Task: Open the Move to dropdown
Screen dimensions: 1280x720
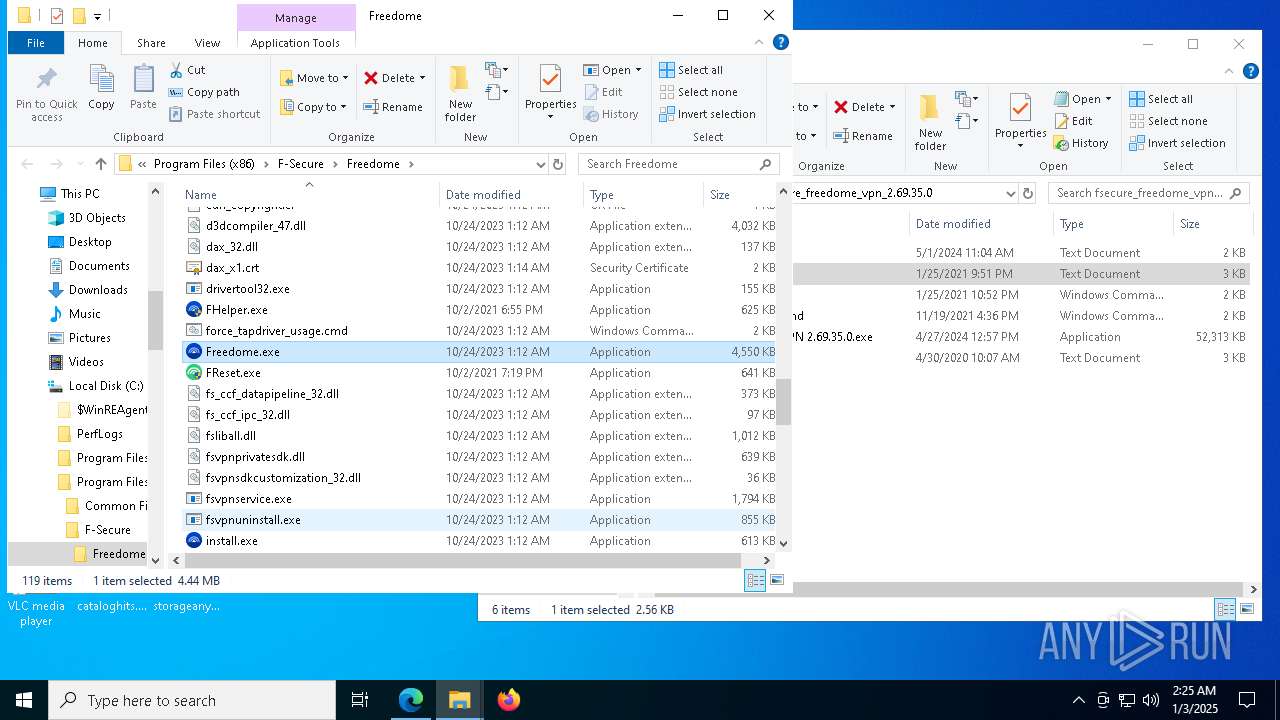Action: [x=314, y=78]
